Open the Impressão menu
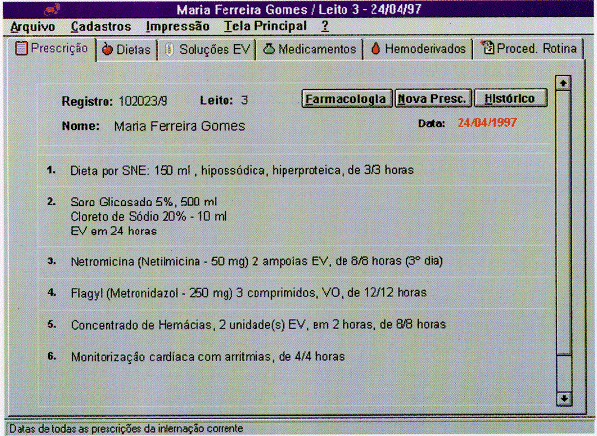This screenshot has width=597, height=436. pyautogui.click(x=177, y=27)
